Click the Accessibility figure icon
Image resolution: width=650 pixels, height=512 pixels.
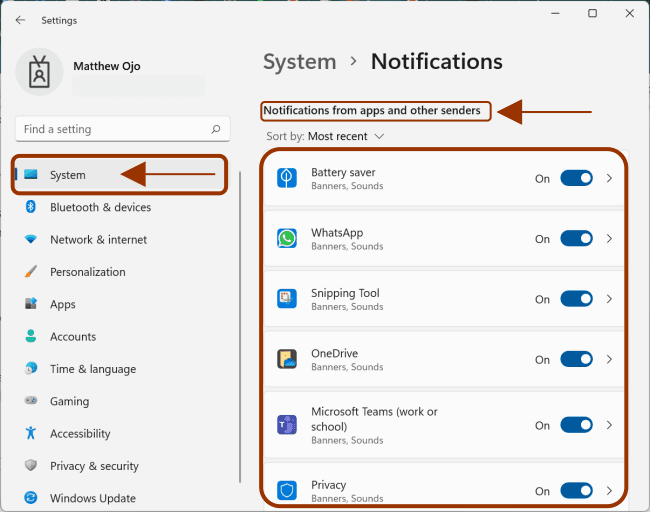pos(31,433)
